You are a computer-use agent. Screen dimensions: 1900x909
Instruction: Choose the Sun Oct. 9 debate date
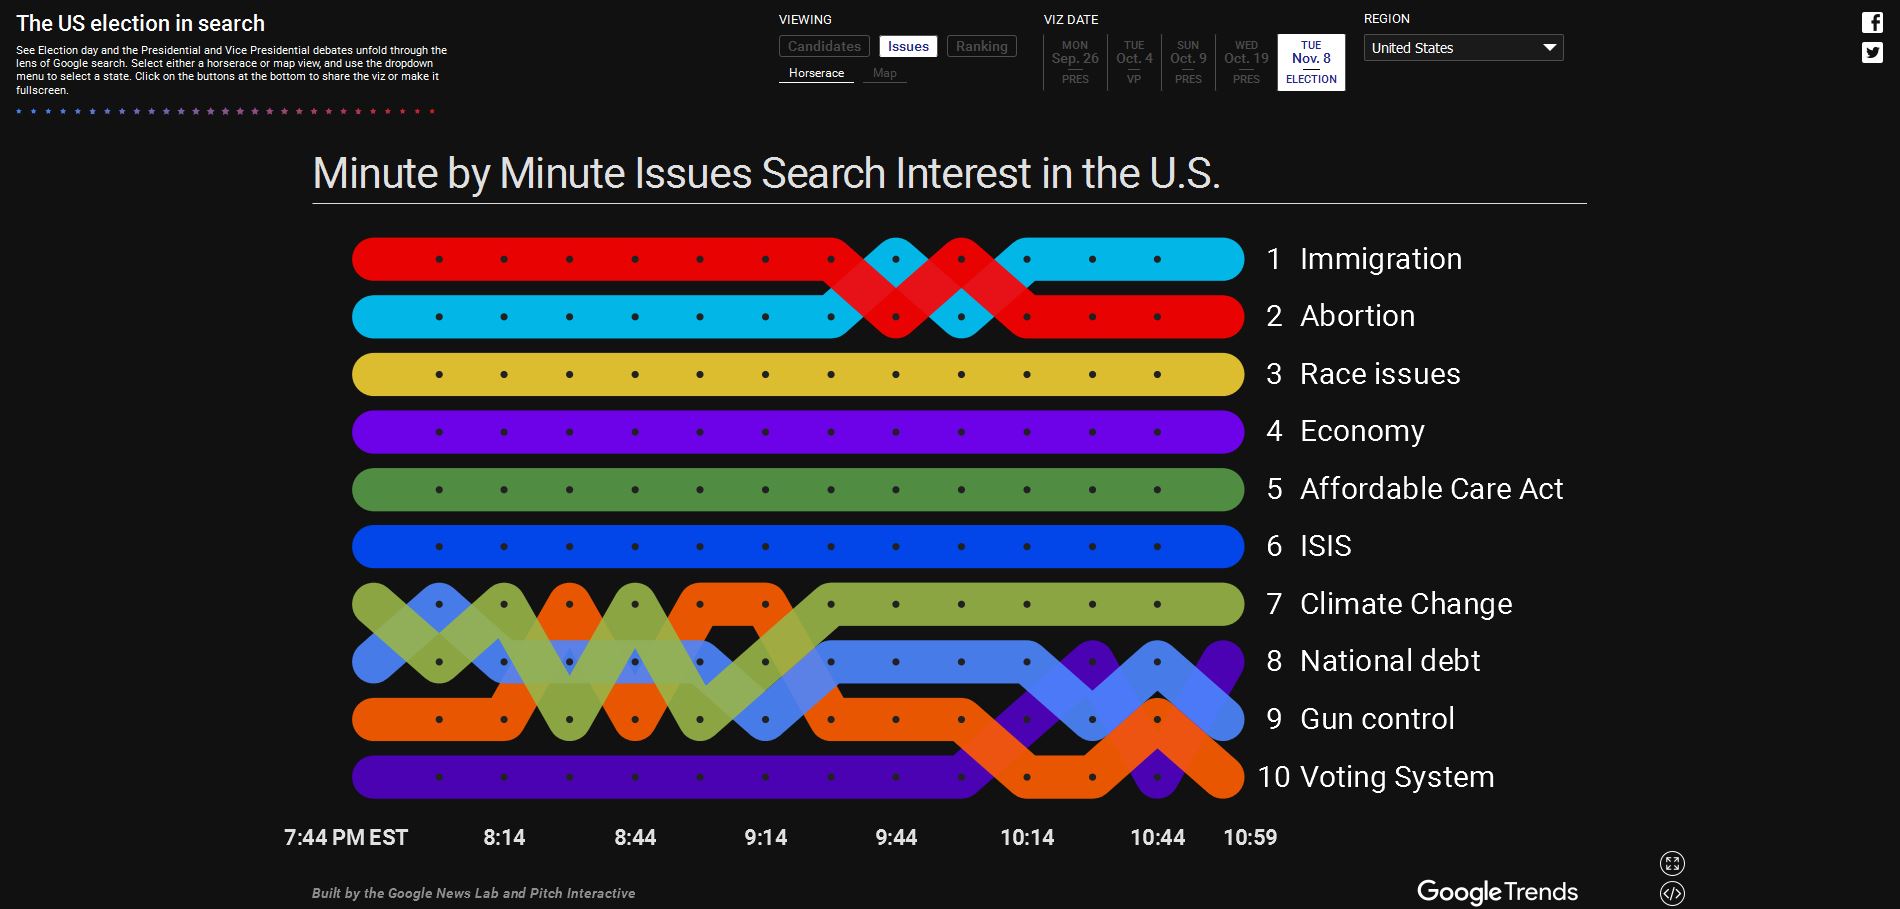point(1188,62)
